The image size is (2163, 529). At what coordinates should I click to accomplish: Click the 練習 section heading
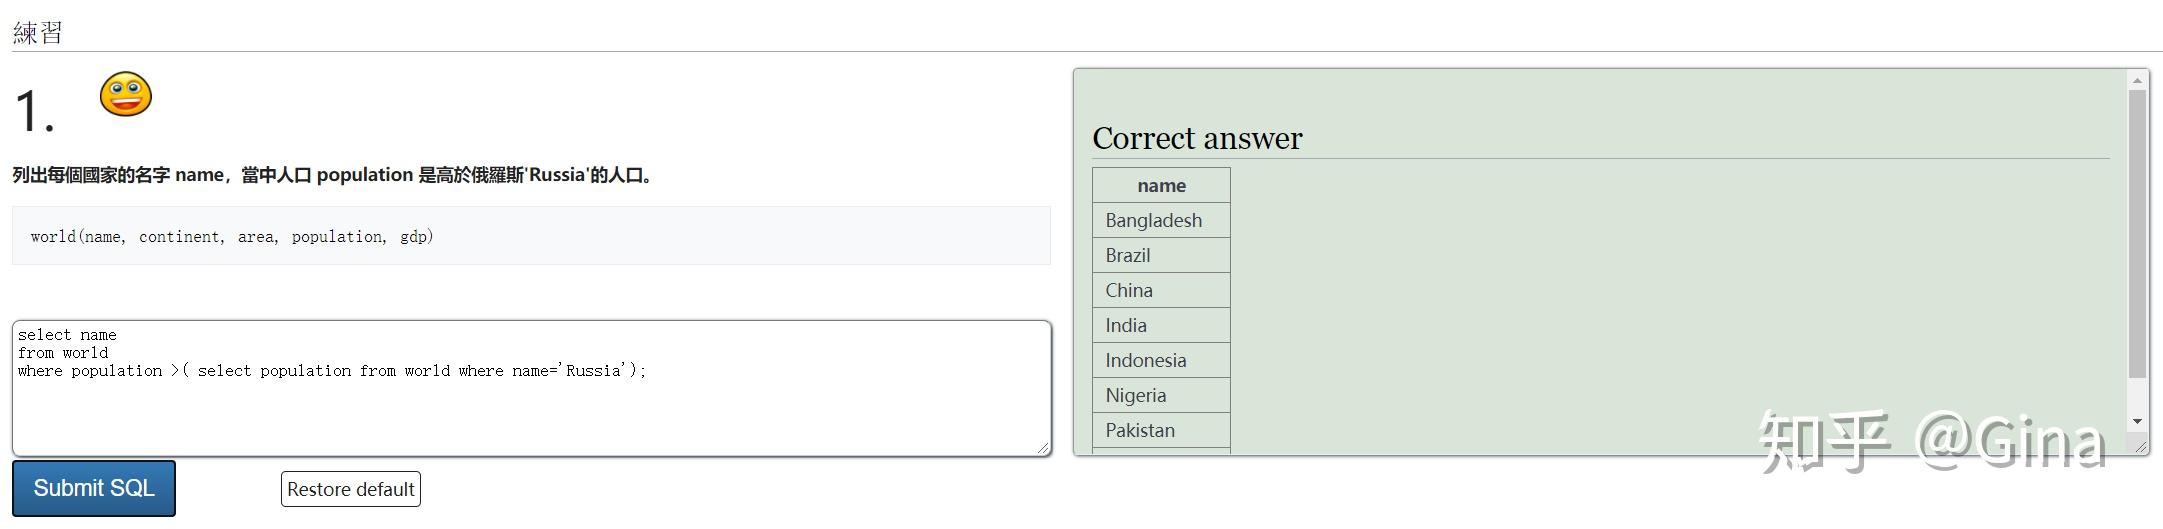tap(38, 32)
